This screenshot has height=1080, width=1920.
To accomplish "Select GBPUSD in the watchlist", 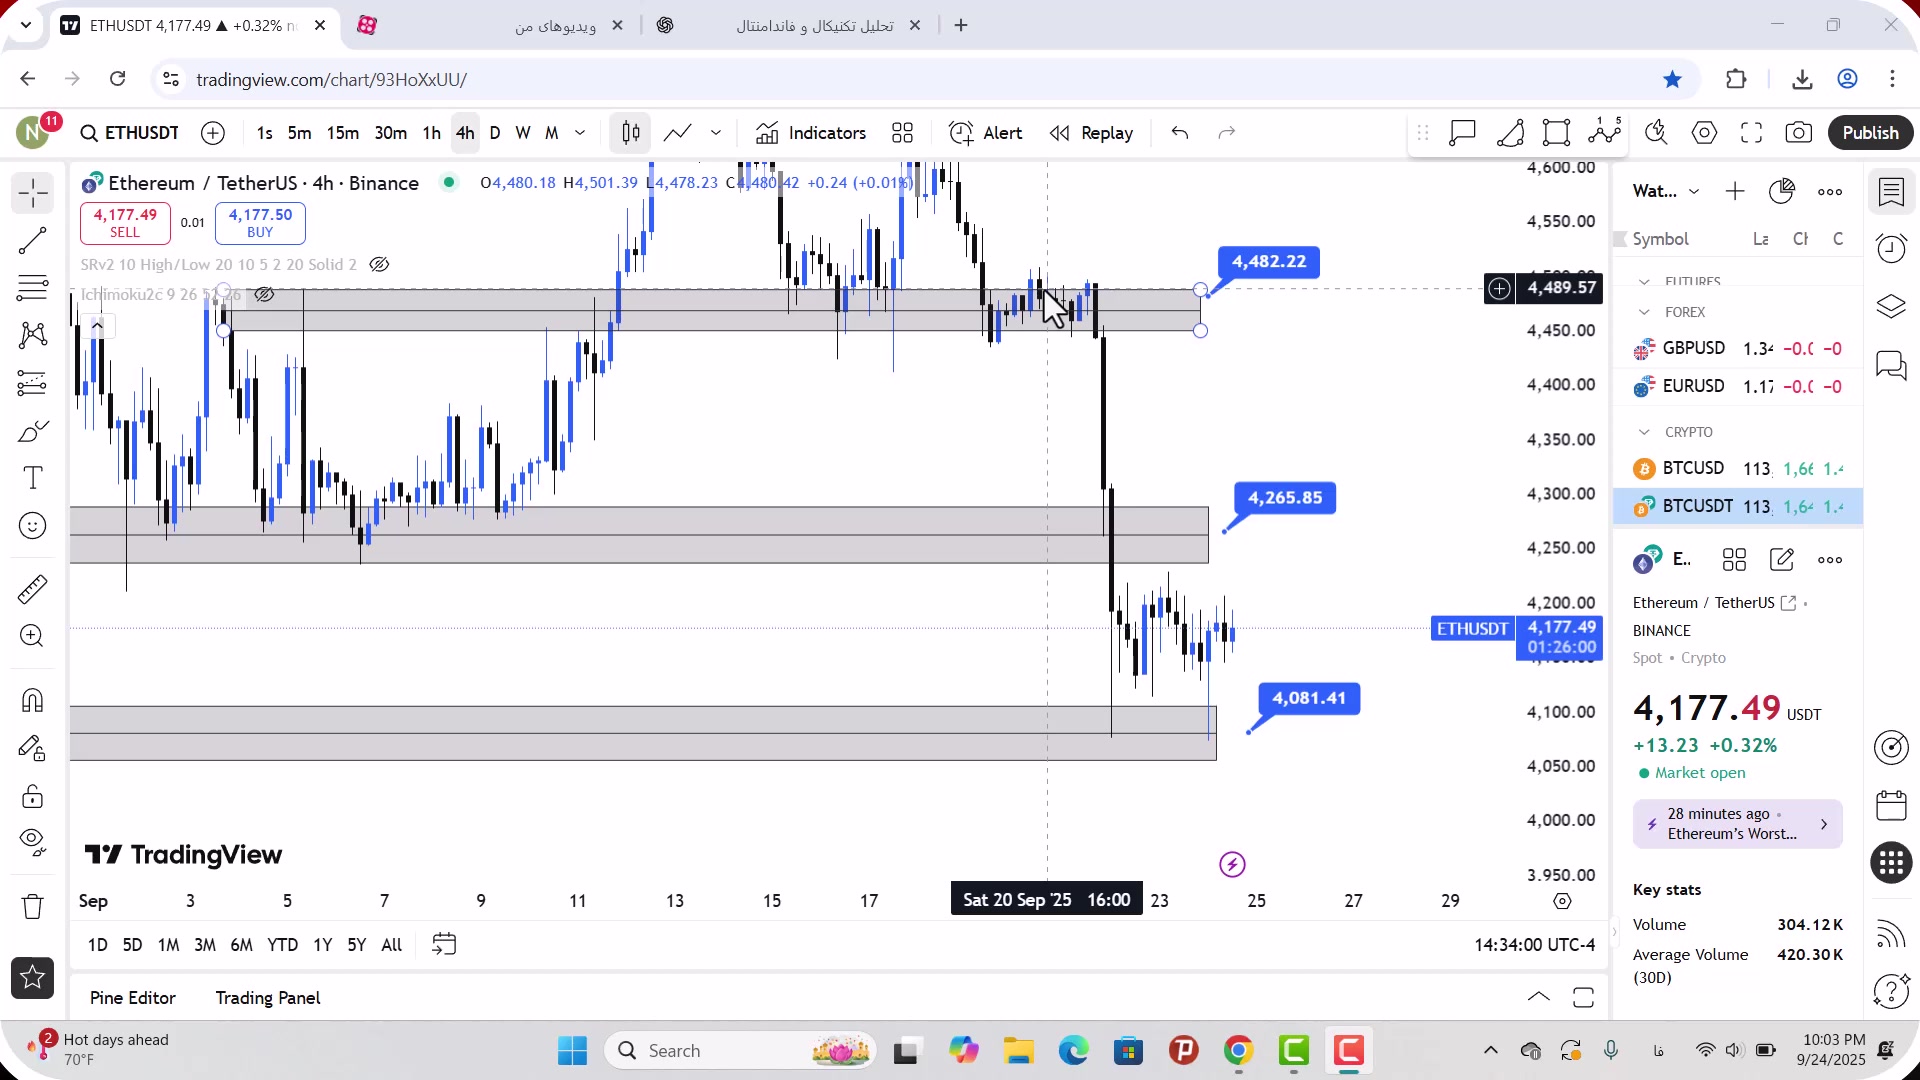I will 1738,349.
